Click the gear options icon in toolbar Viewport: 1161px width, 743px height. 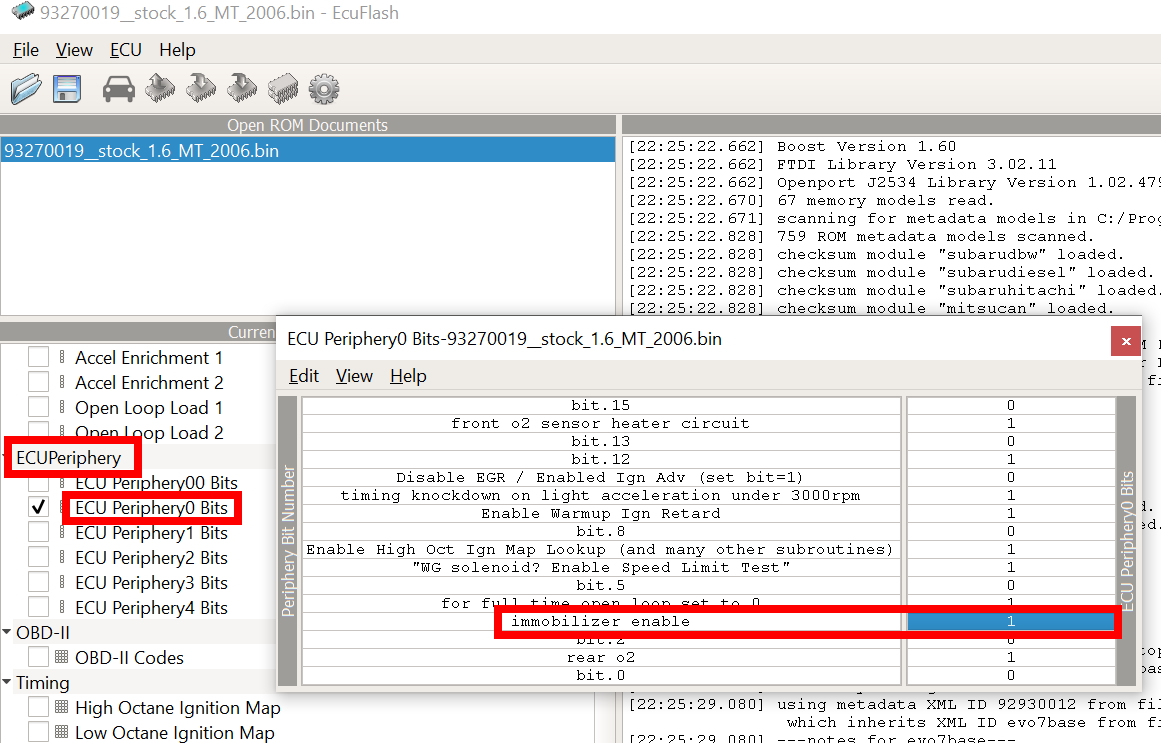pos(324,89)
